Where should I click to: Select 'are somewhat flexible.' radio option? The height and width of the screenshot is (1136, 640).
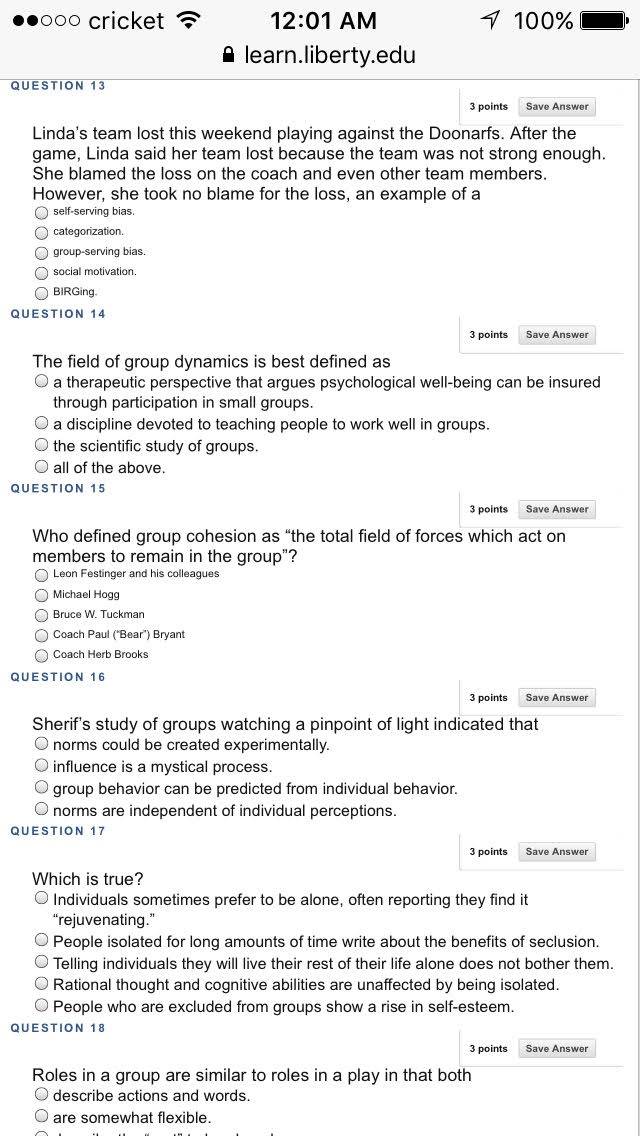point(41,1116)
